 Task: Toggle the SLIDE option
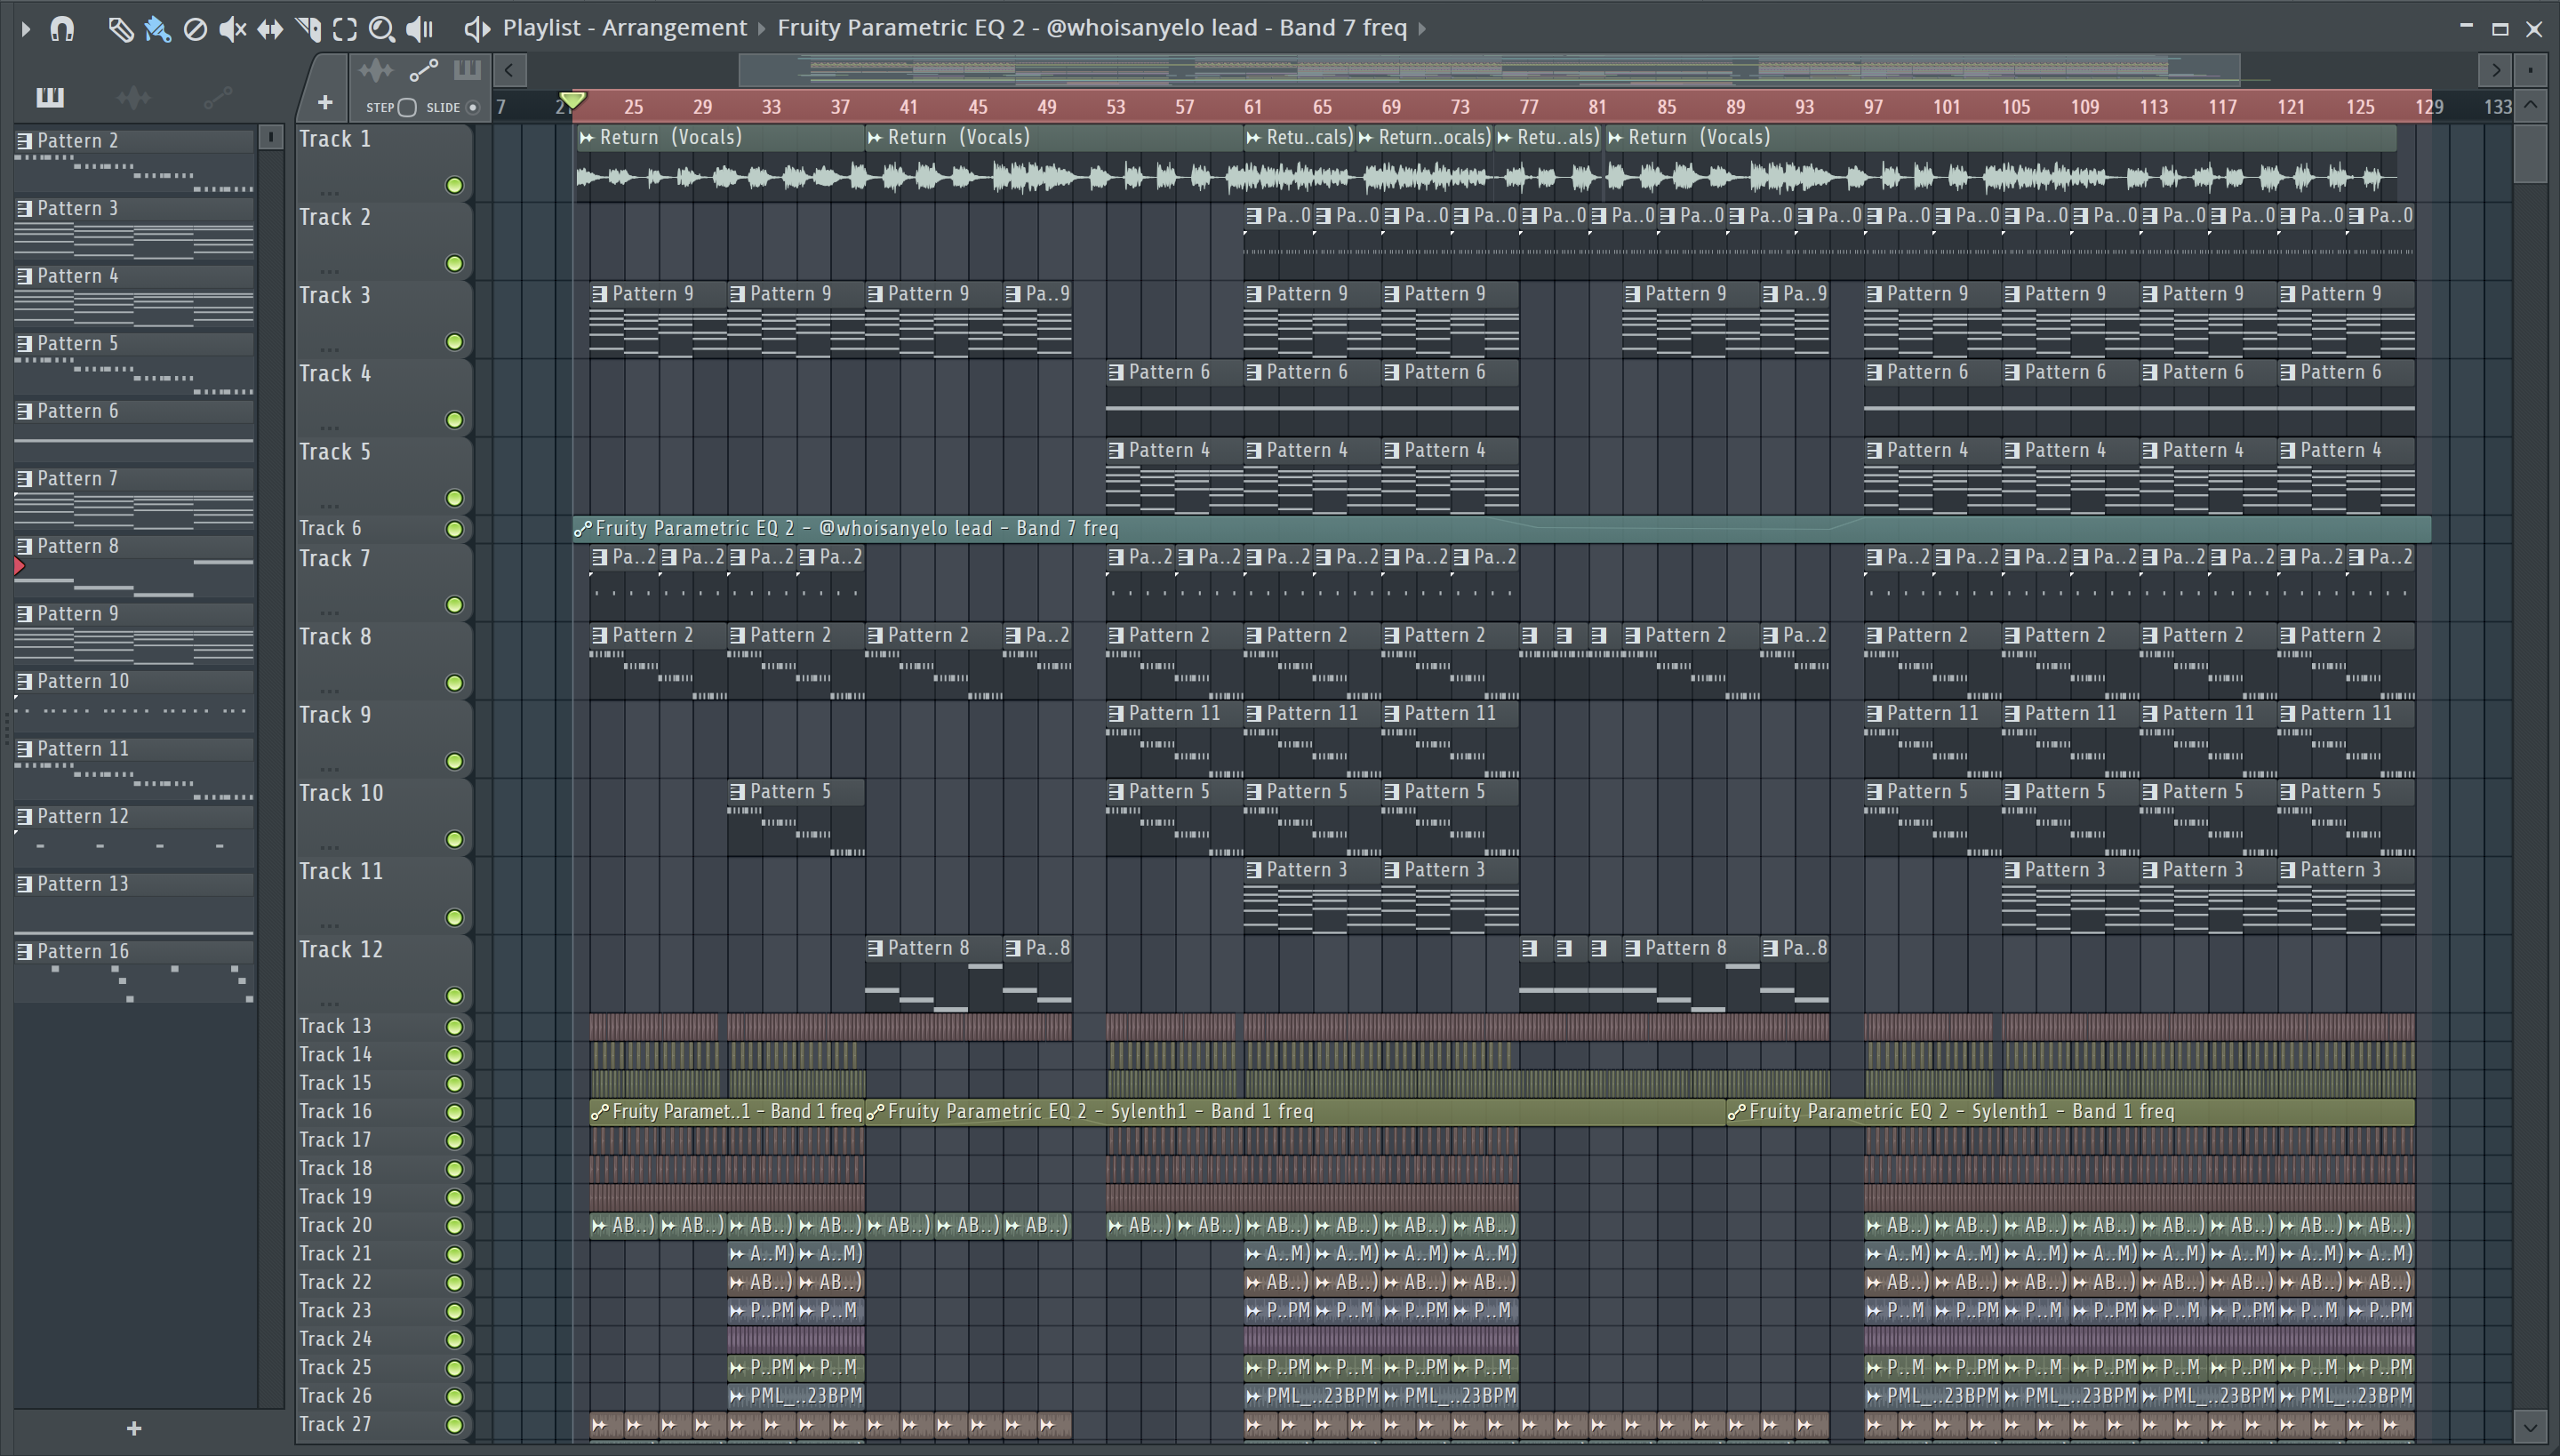click(473, 107)
